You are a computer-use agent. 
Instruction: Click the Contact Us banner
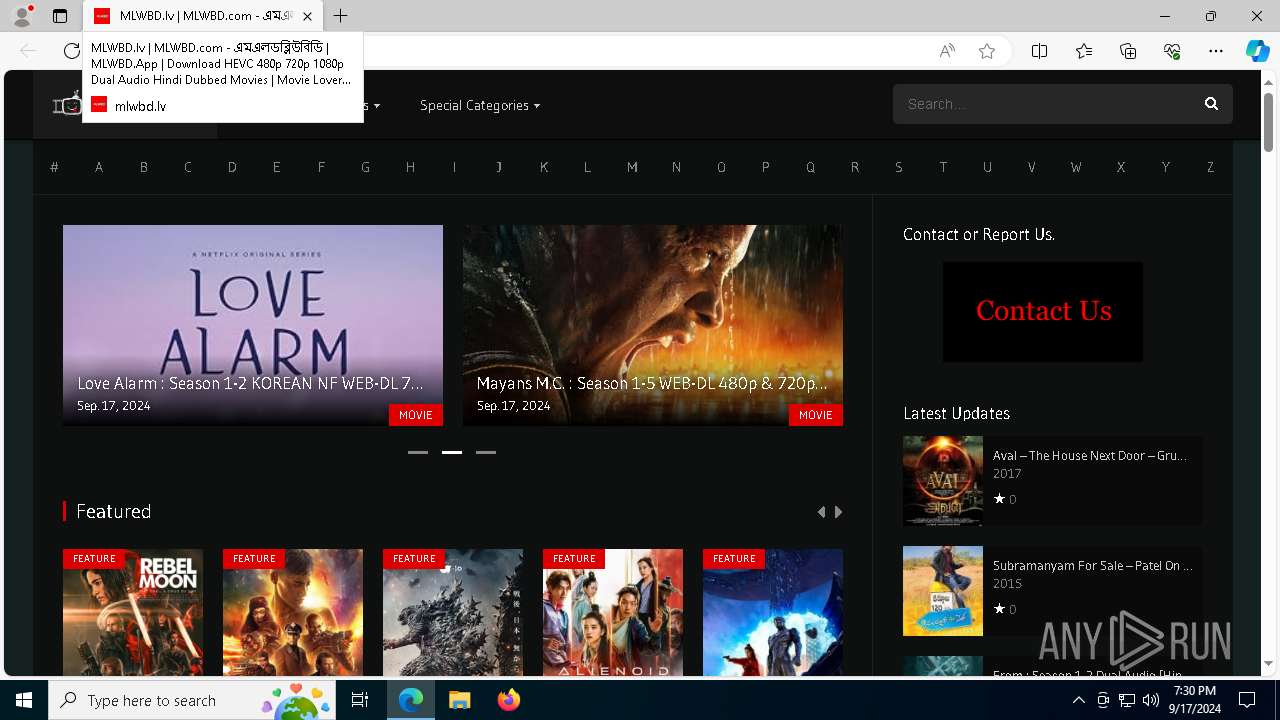(1043, 311)
